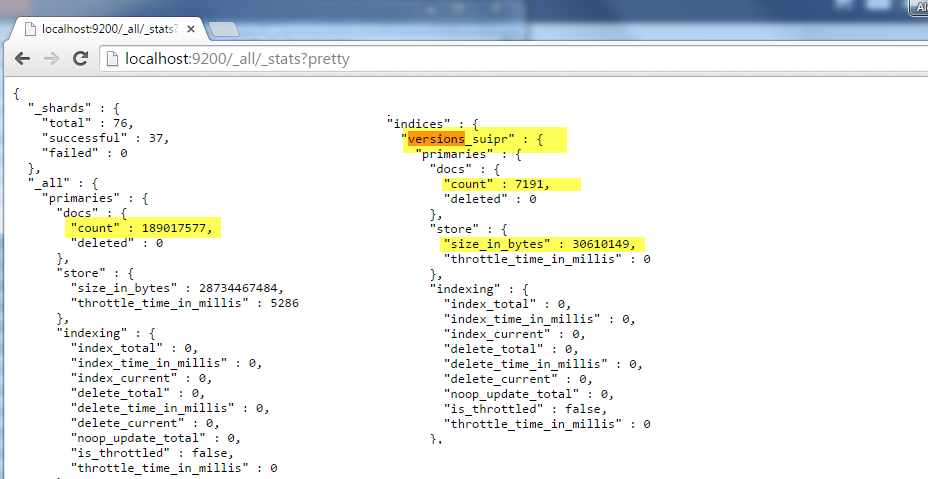928x479 pixels.
Task: Click the "_shards" key
Action: (60, 108)
